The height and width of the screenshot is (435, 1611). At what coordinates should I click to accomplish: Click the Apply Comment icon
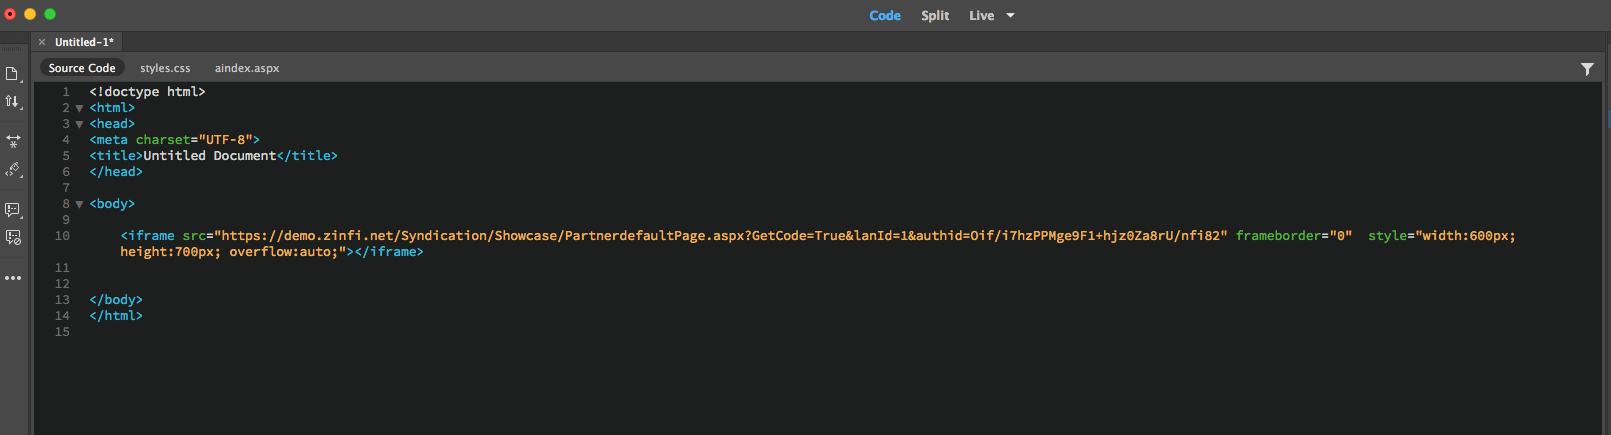[x=13, y=210]
